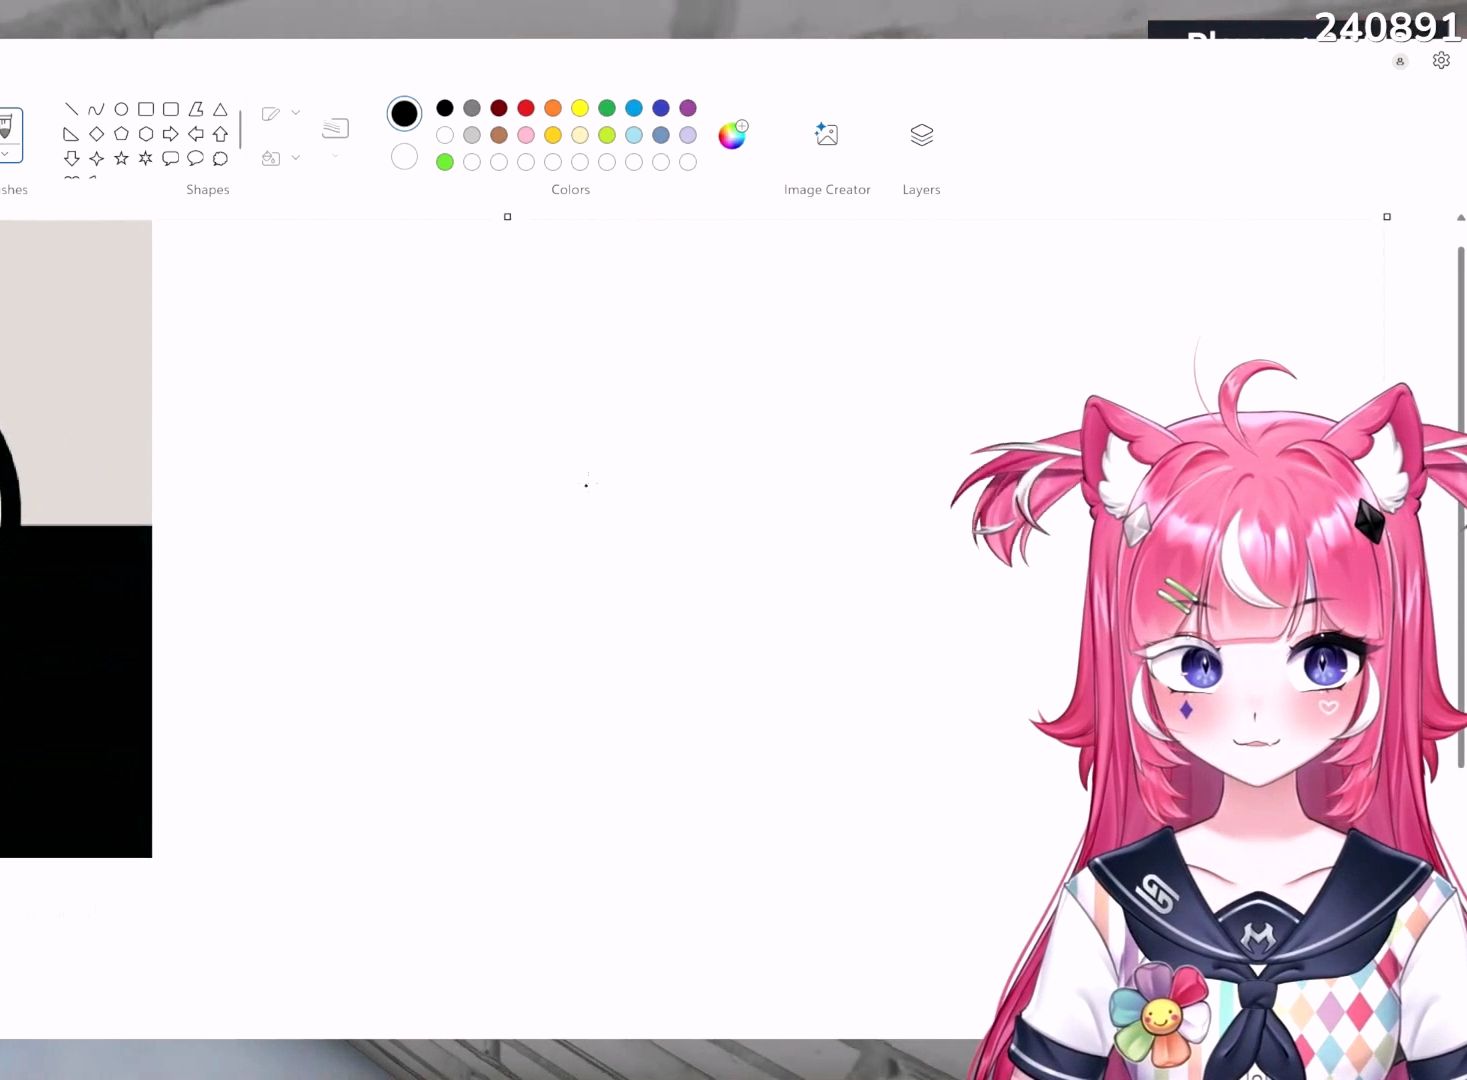Viewport: 1467px width, 1080px height.
Task: Open Edit colors rainbow wheel
Action: (732, 135)
